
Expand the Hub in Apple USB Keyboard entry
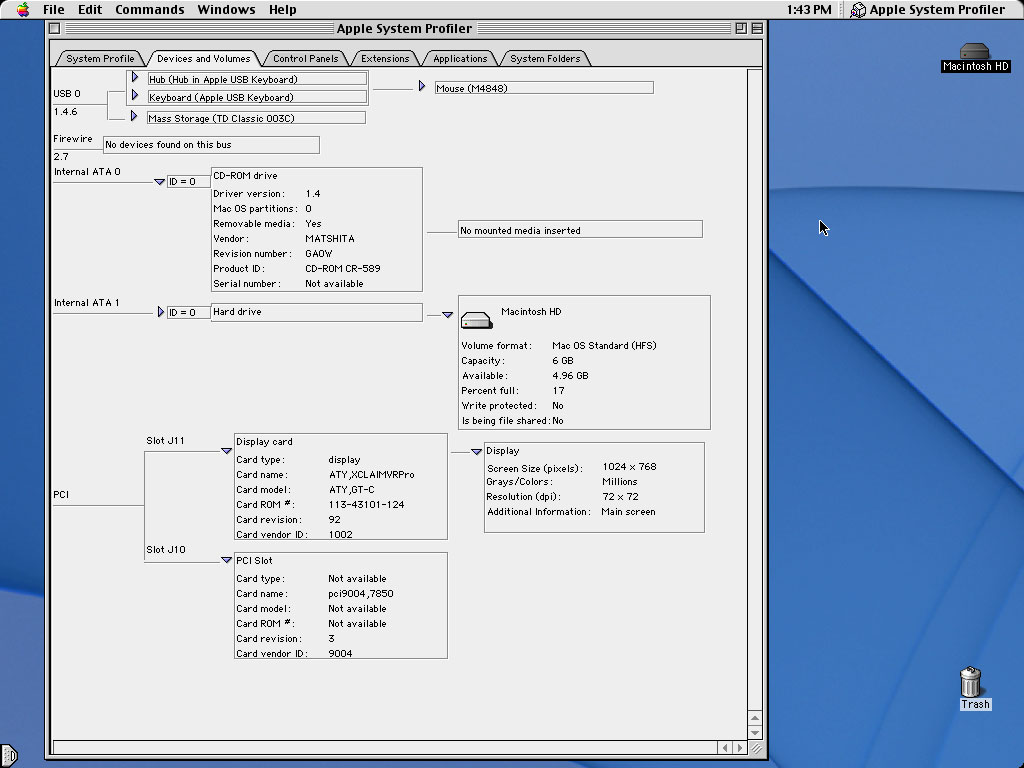point(135,77)
